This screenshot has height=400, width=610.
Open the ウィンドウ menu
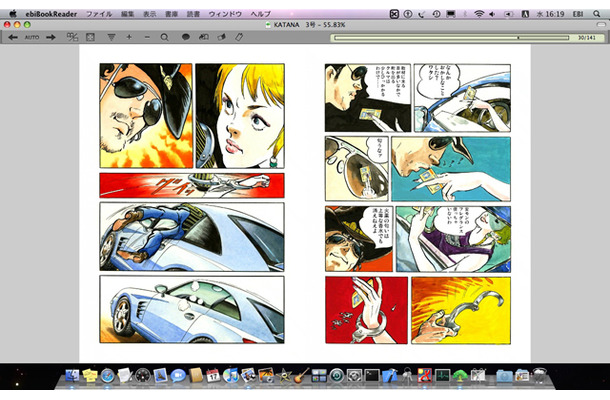pos(225,14)
